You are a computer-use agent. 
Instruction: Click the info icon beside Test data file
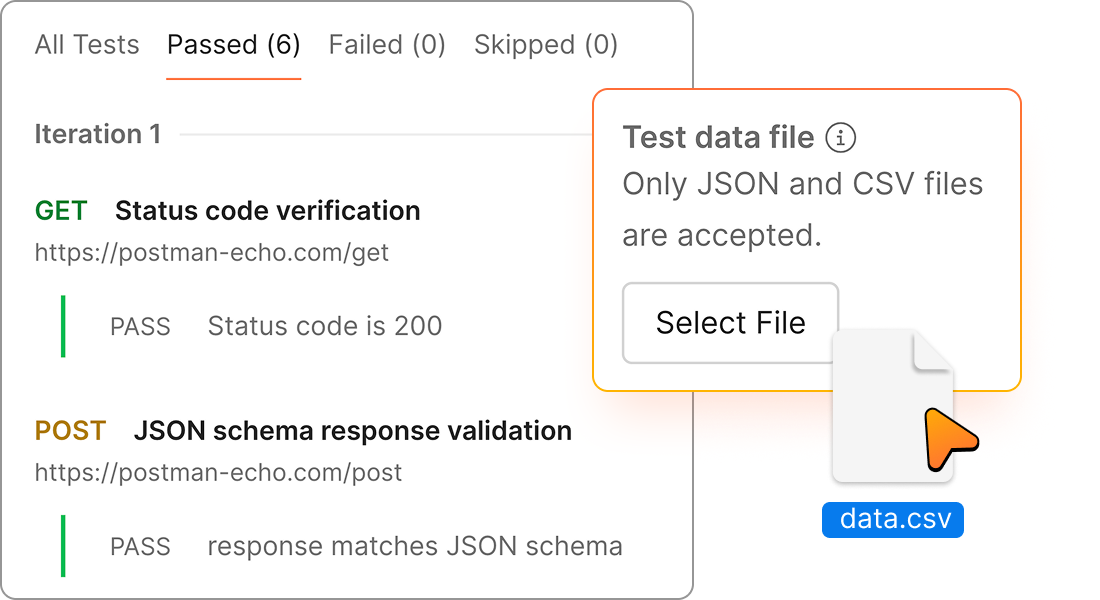[840, 138]
